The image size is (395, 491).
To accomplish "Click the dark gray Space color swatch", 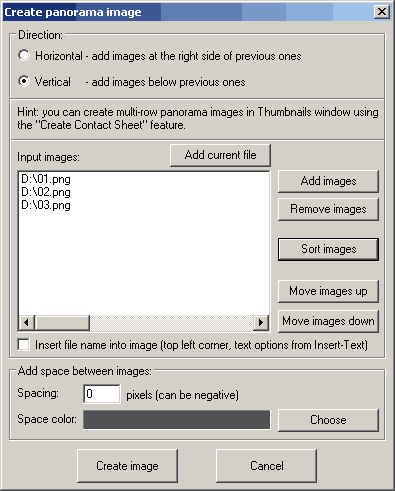I will (177, 420).
